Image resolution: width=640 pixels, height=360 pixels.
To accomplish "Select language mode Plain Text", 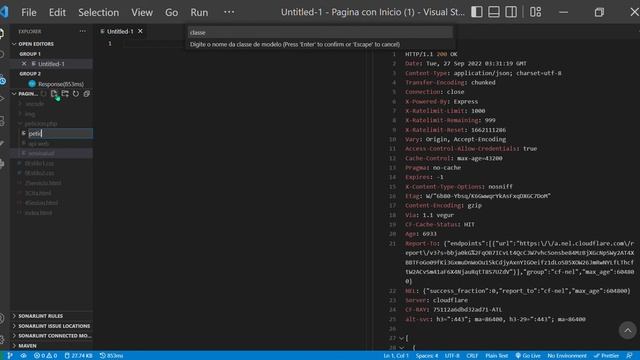I will point(496,356).
